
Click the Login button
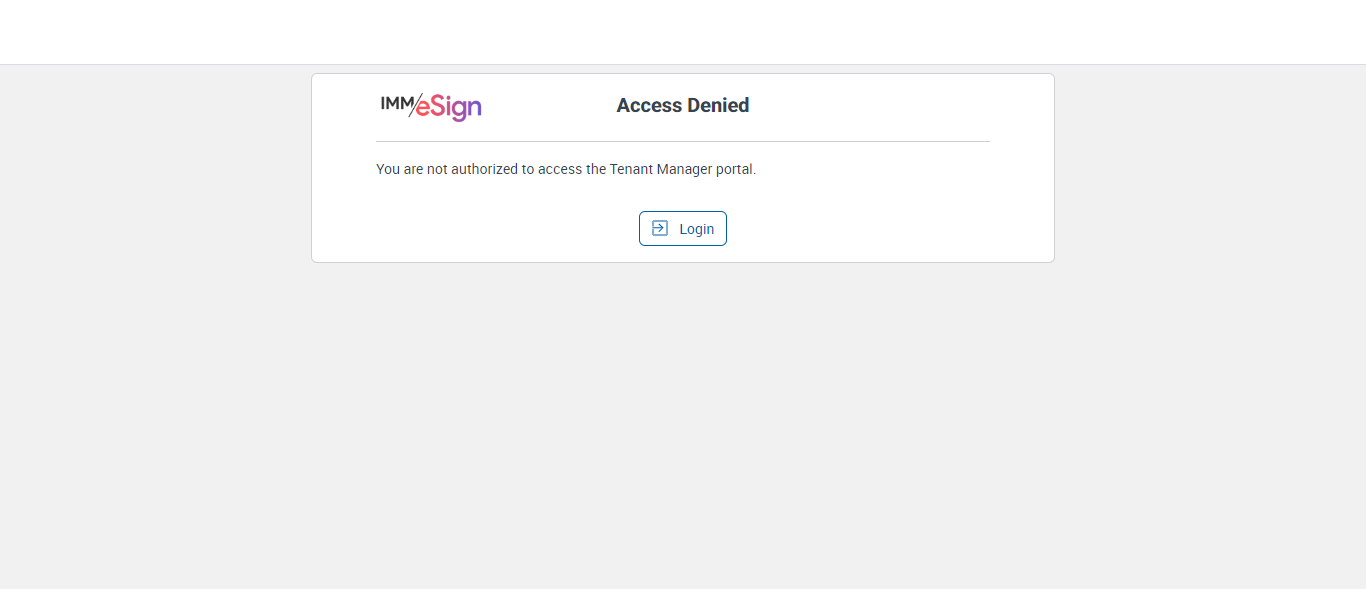[683, 228]
